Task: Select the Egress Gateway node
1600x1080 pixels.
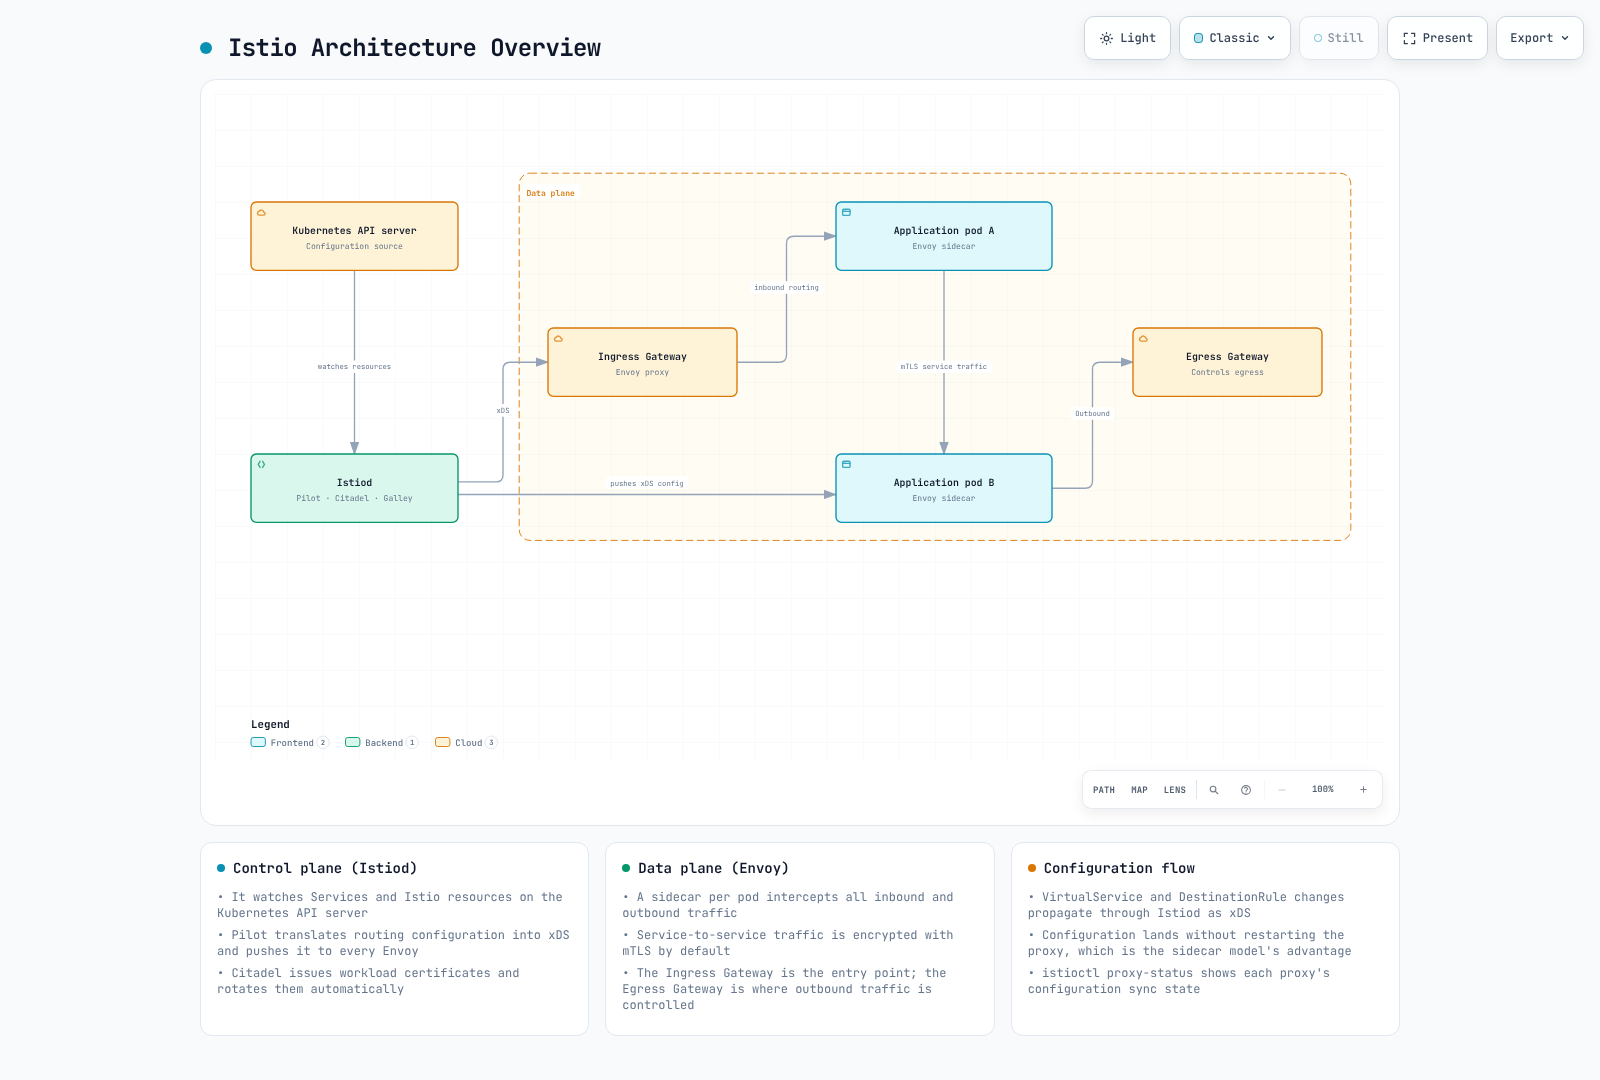Action: tap(1227, 362)
